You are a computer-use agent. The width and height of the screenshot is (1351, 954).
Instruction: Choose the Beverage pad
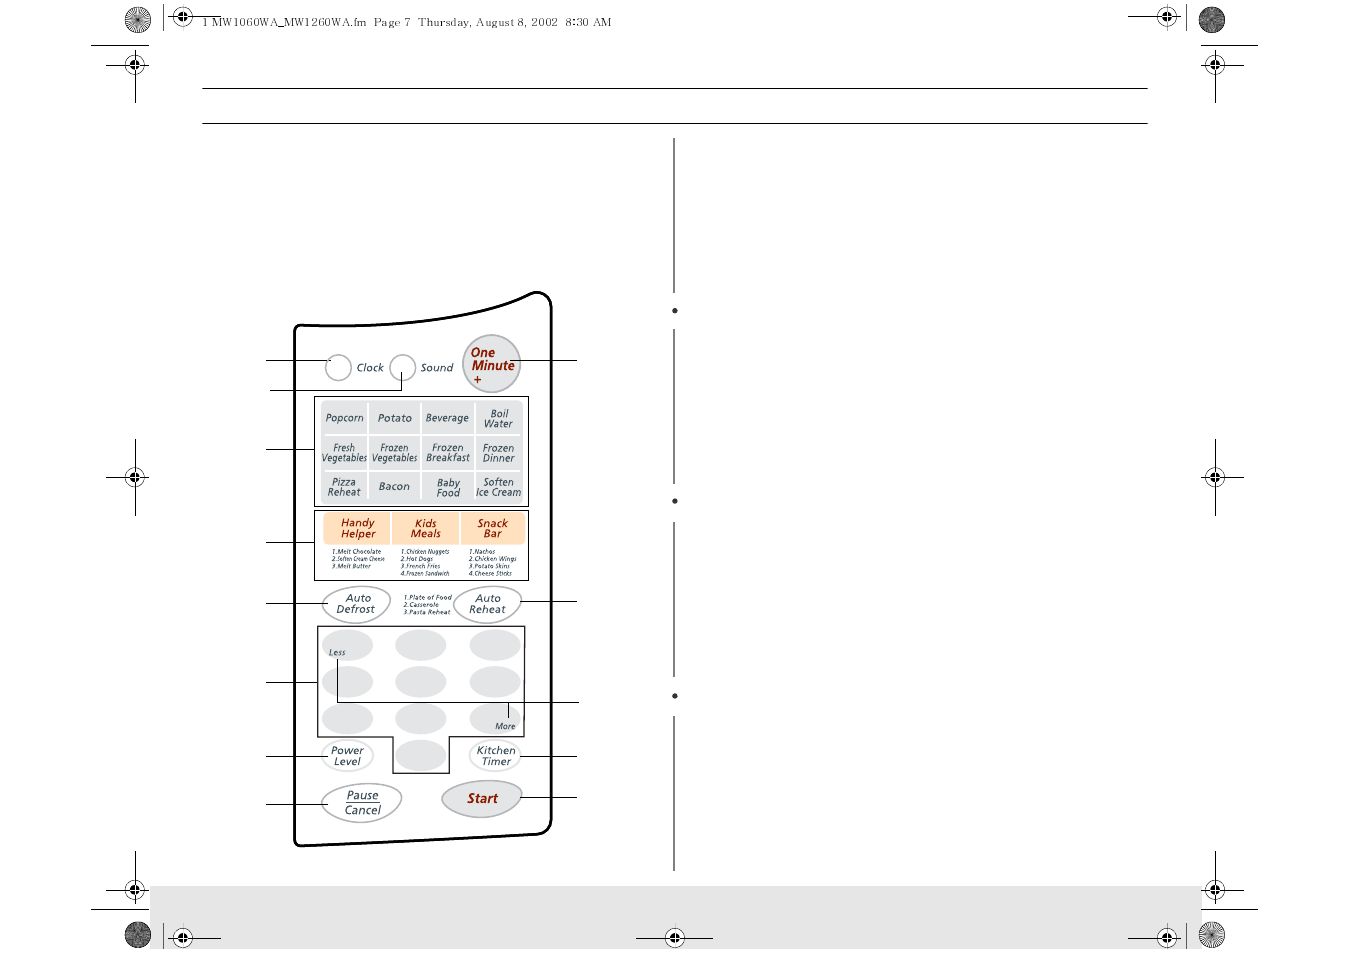pos(447,418)
